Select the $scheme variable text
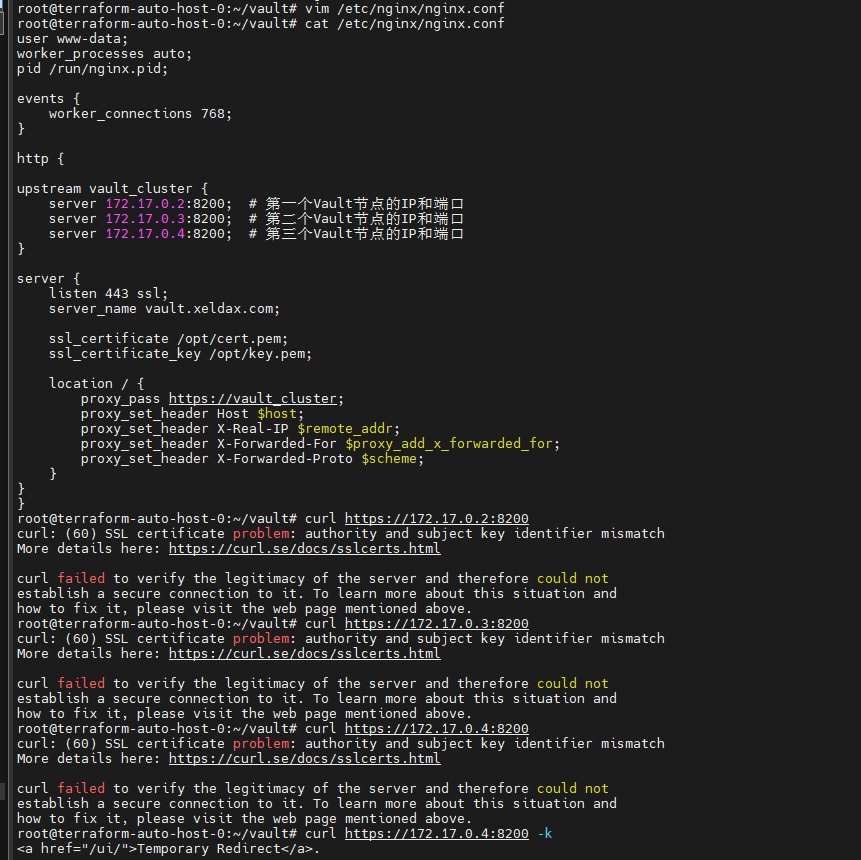This screenshot has width=861, height=860. pos(389,459)
